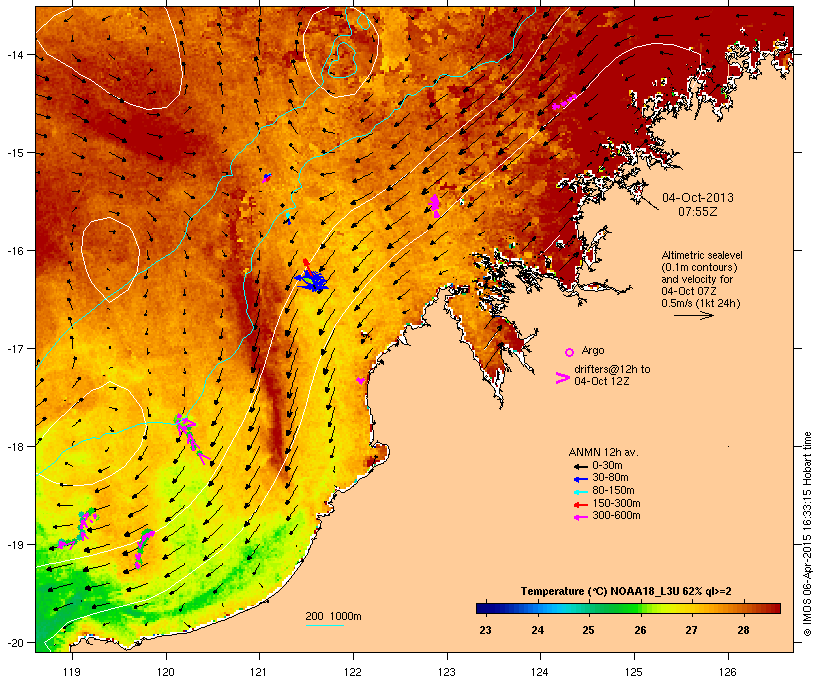Viewport: 820px width, 680px height.
Task: Click the '80-150m' depth label
Action: coord(613,491)
